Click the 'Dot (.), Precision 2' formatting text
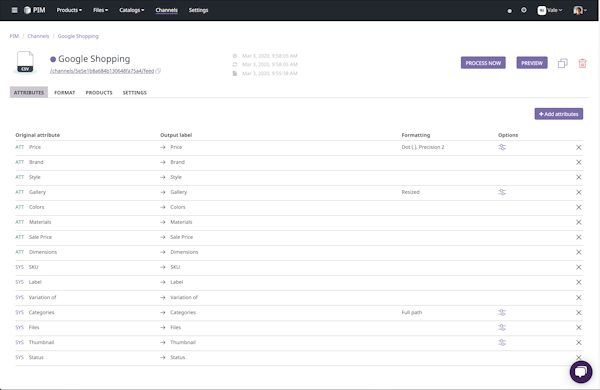Screen dimensions: 600x390 (423, 147)
